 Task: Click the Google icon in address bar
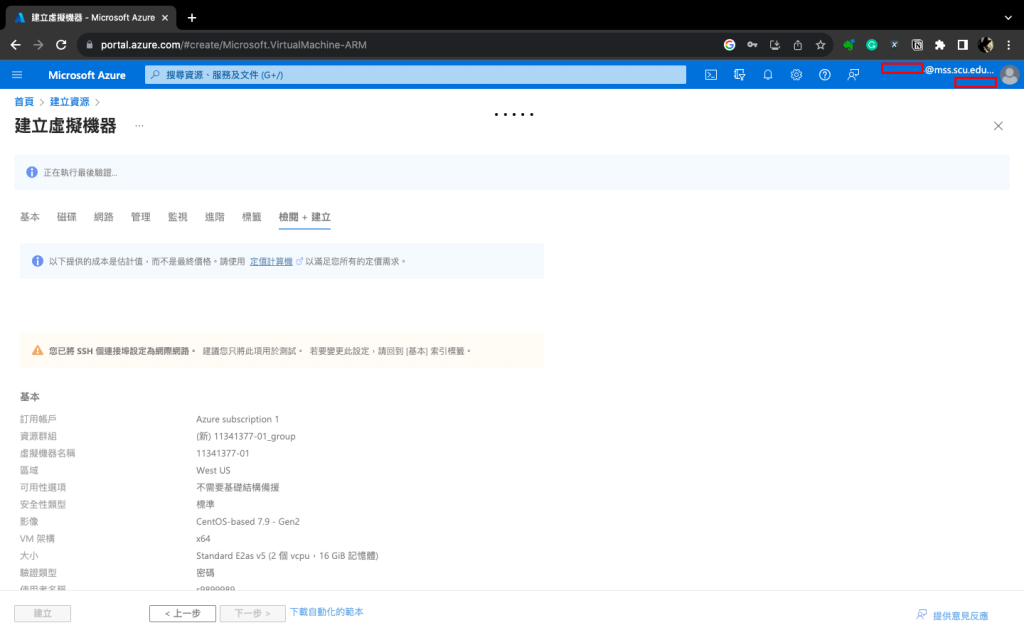tap(729, 45)
